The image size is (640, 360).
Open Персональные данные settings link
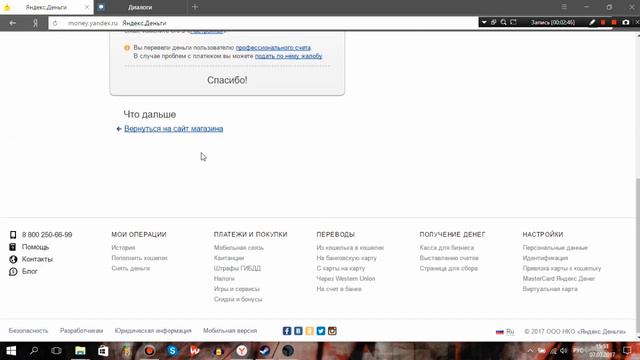(x=555, y=248)
